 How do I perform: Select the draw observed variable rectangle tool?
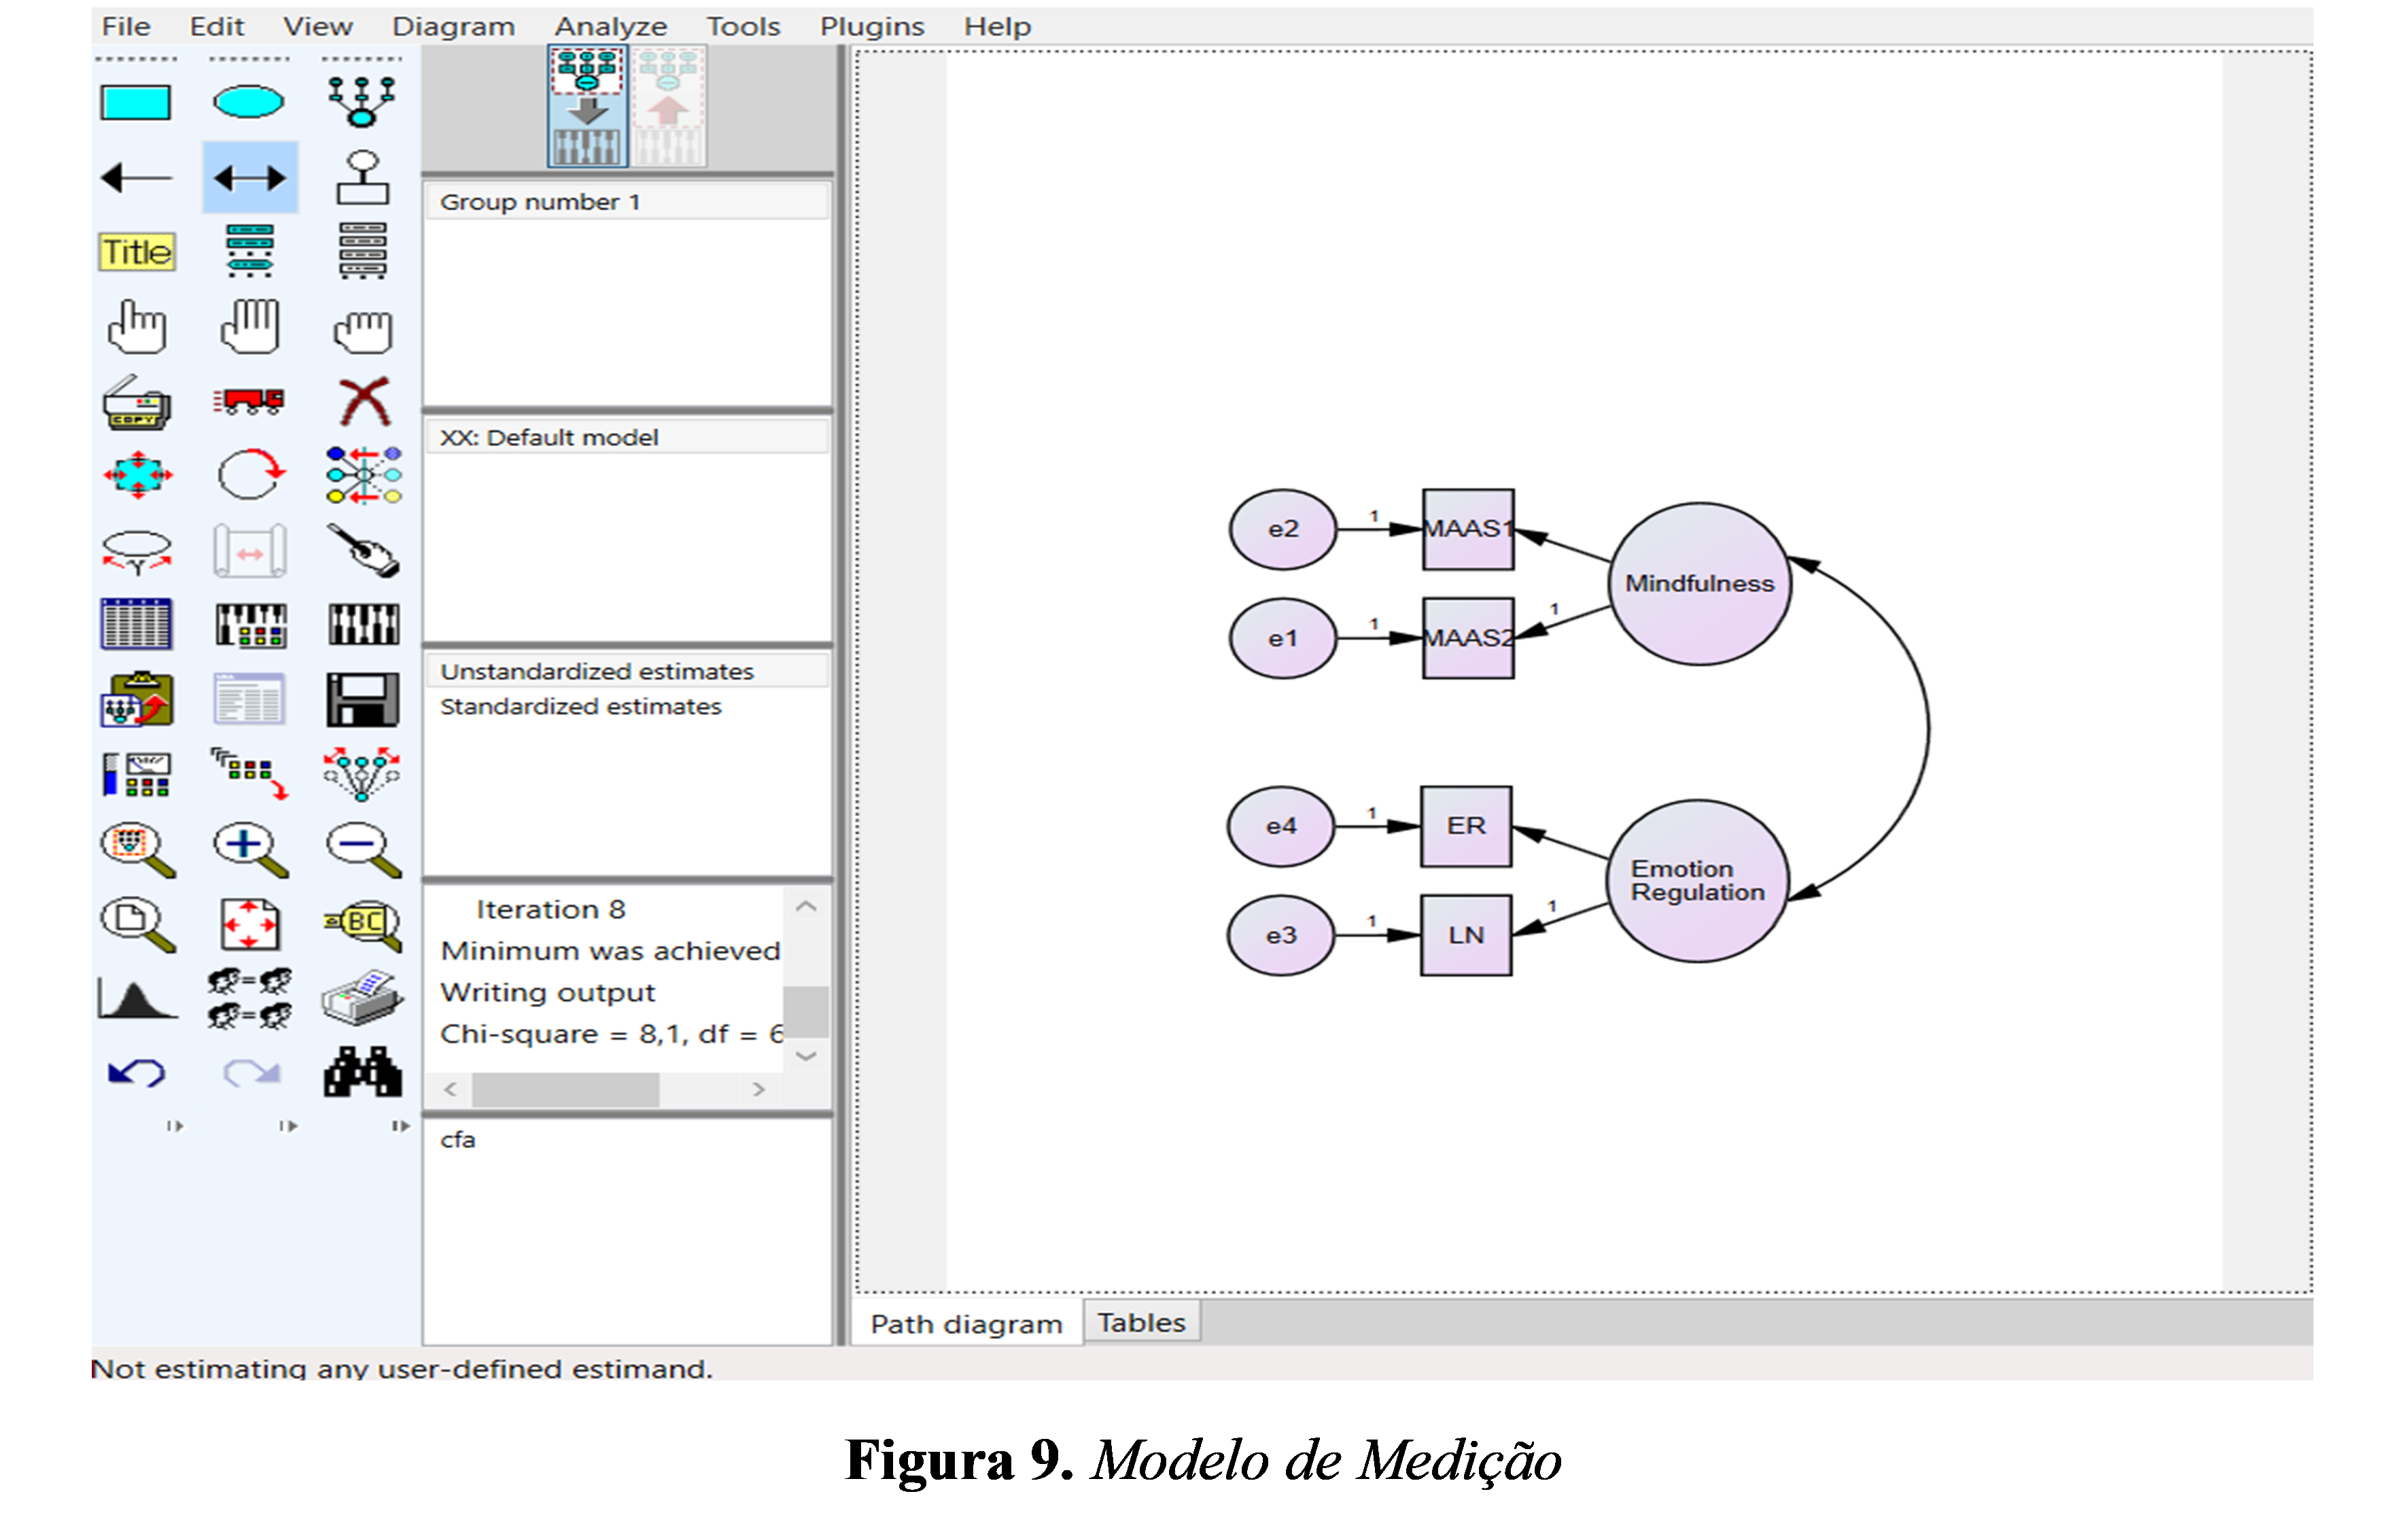coord(136,103)
